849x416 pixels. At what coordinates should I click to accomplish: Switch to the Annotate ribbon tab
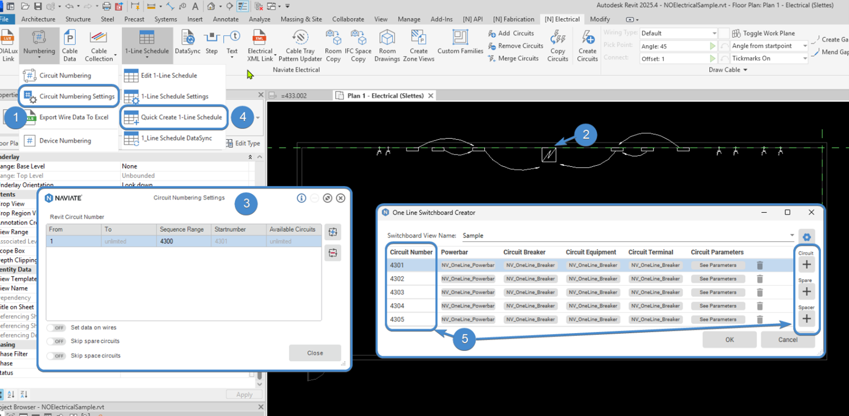[225, 19]
